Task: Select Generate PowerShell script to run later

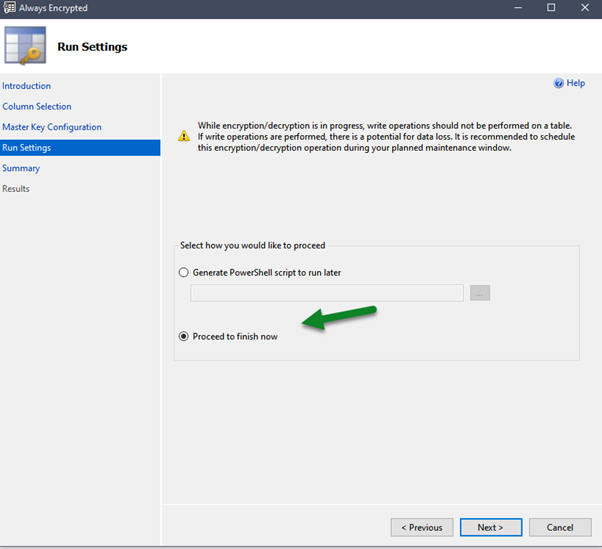Action: (183, 272)
